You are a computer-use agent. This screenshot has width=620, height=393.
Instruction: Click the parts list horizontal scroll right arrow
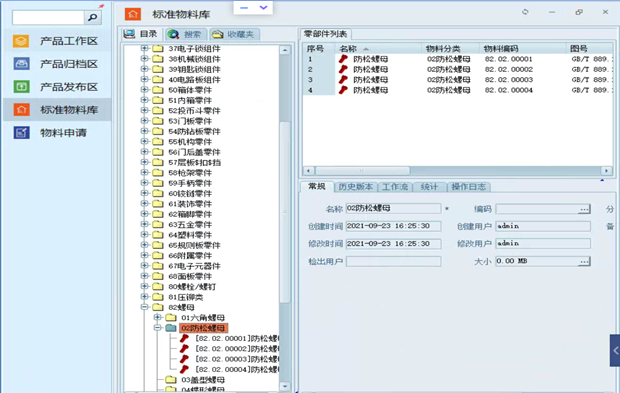pyautogui.click(x=607, y=171)
